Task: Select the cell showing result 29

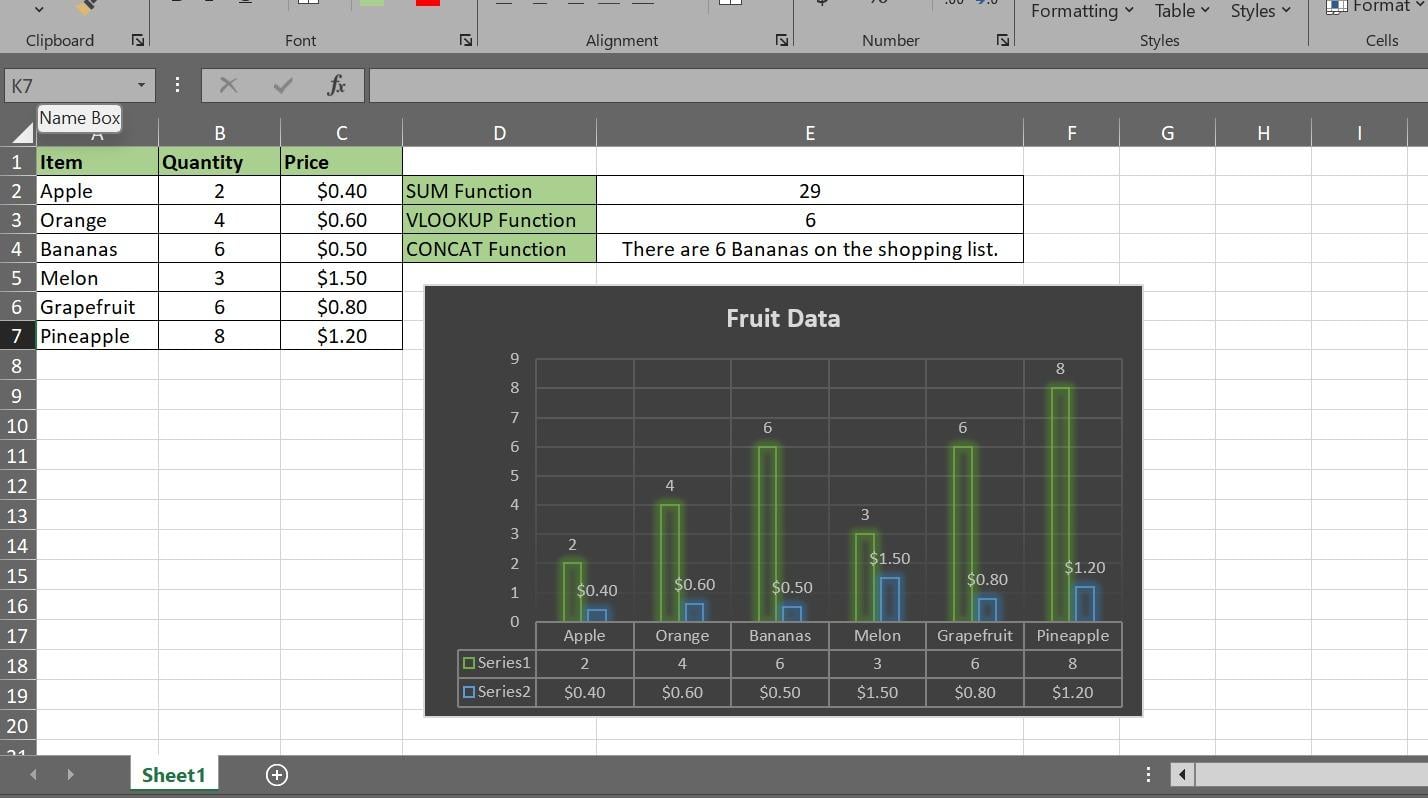Action: click(x=810, y=191)
